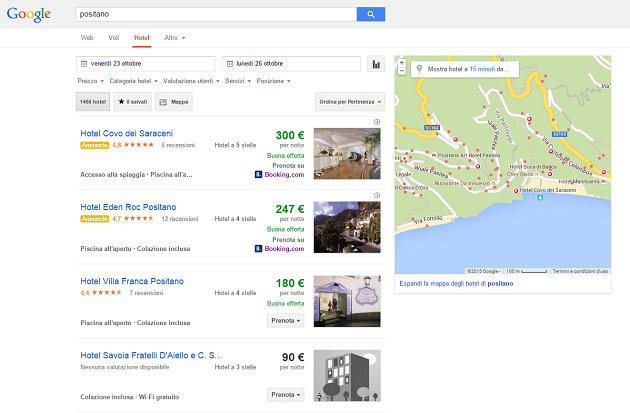Image resolution: width=630 pixels, height=413 pixels.
Task: Click the Booking.com icon for Hotel Covo dei Saraceni
Action: tap(258, 174)
